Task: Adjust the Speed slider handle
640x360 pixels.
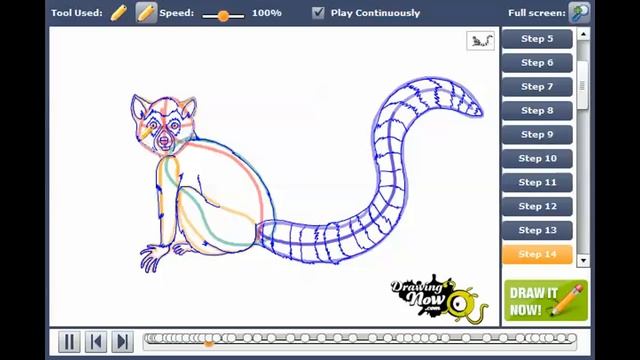Action: [223, 16]
